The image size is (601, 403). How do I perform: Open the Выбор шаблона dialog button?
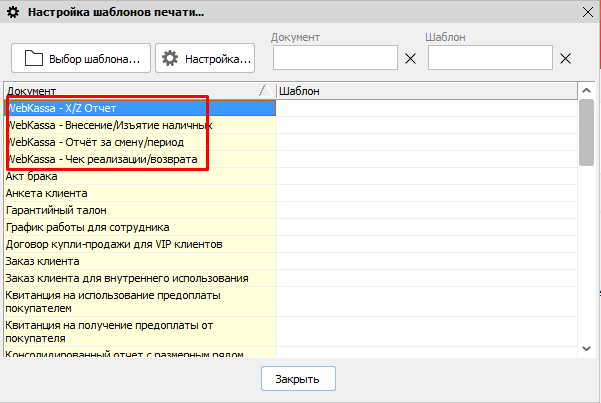(81, 58)
